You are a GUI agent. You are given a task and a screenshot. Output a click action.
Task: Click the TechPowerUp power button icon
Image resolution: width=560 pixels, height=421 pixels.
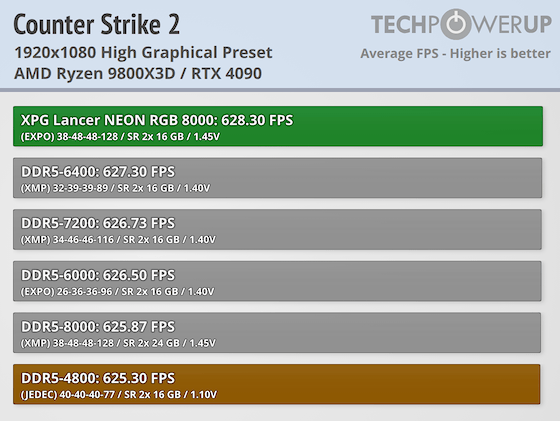tap(458, 24)
